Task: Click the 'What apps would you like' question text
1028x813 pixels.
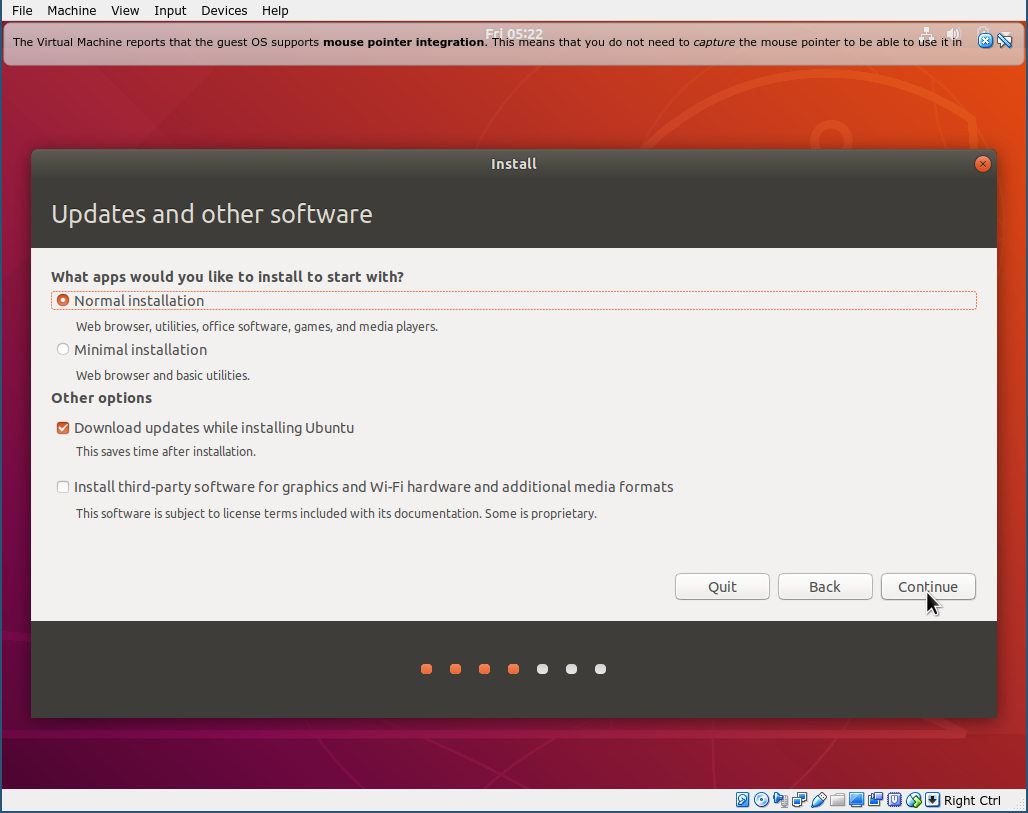Action: click(x=227, y=277)
